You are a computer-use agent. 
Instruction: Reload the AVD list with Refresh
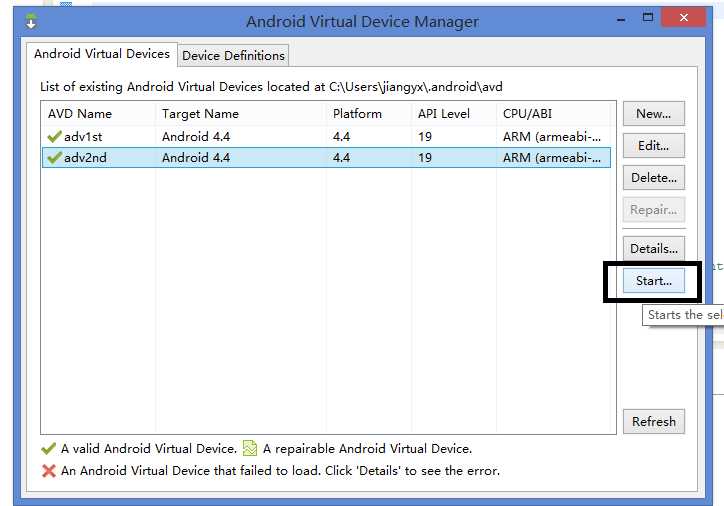pyautogui.click(x=653, y=422)
